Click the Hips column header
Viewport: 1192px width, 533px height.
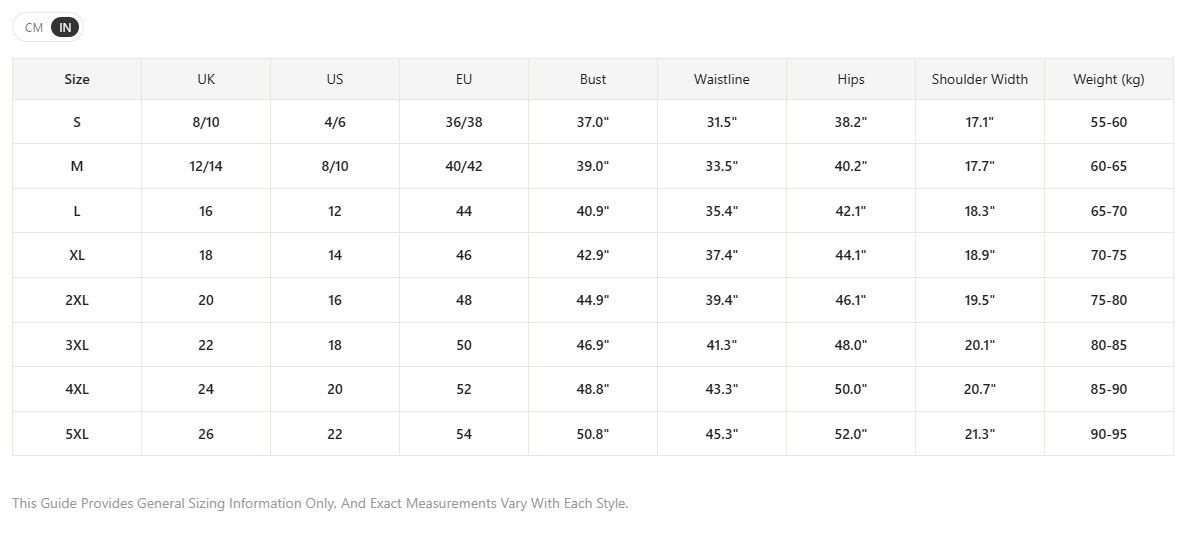851,79
